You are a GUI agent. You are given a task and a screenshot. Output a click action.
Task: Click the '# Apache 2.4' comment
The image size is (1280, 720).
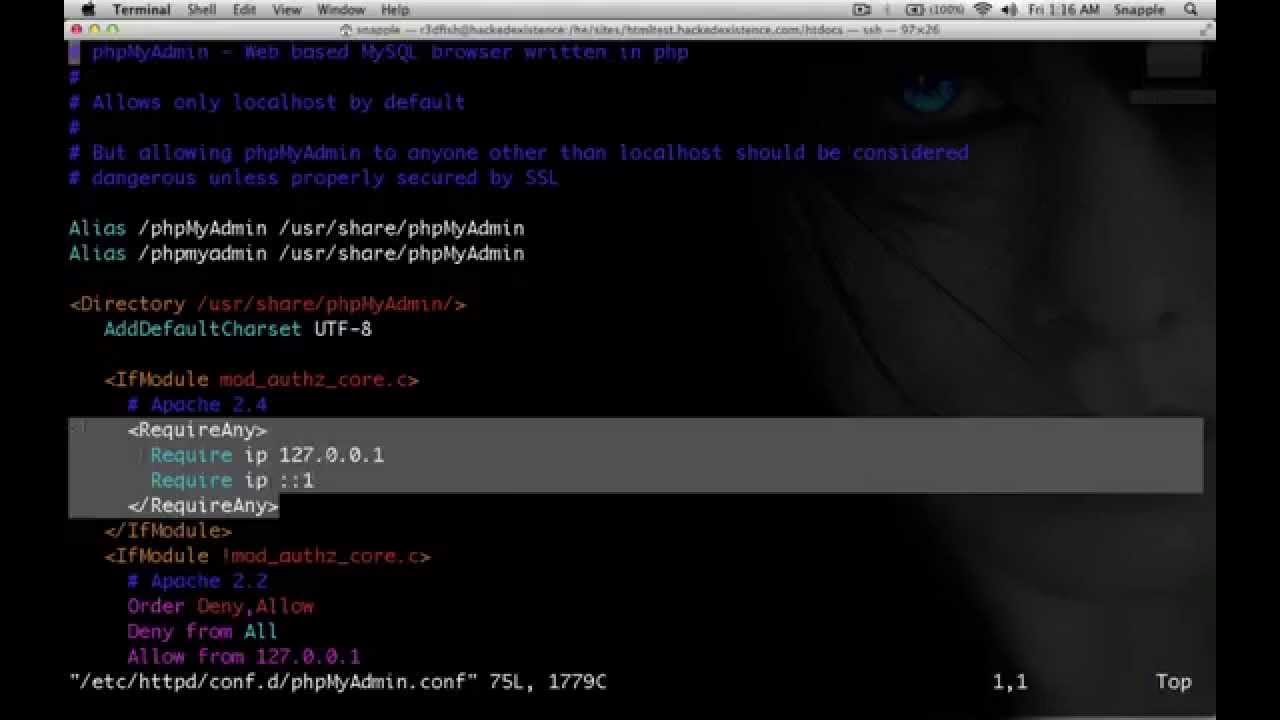tap(197, 405)
